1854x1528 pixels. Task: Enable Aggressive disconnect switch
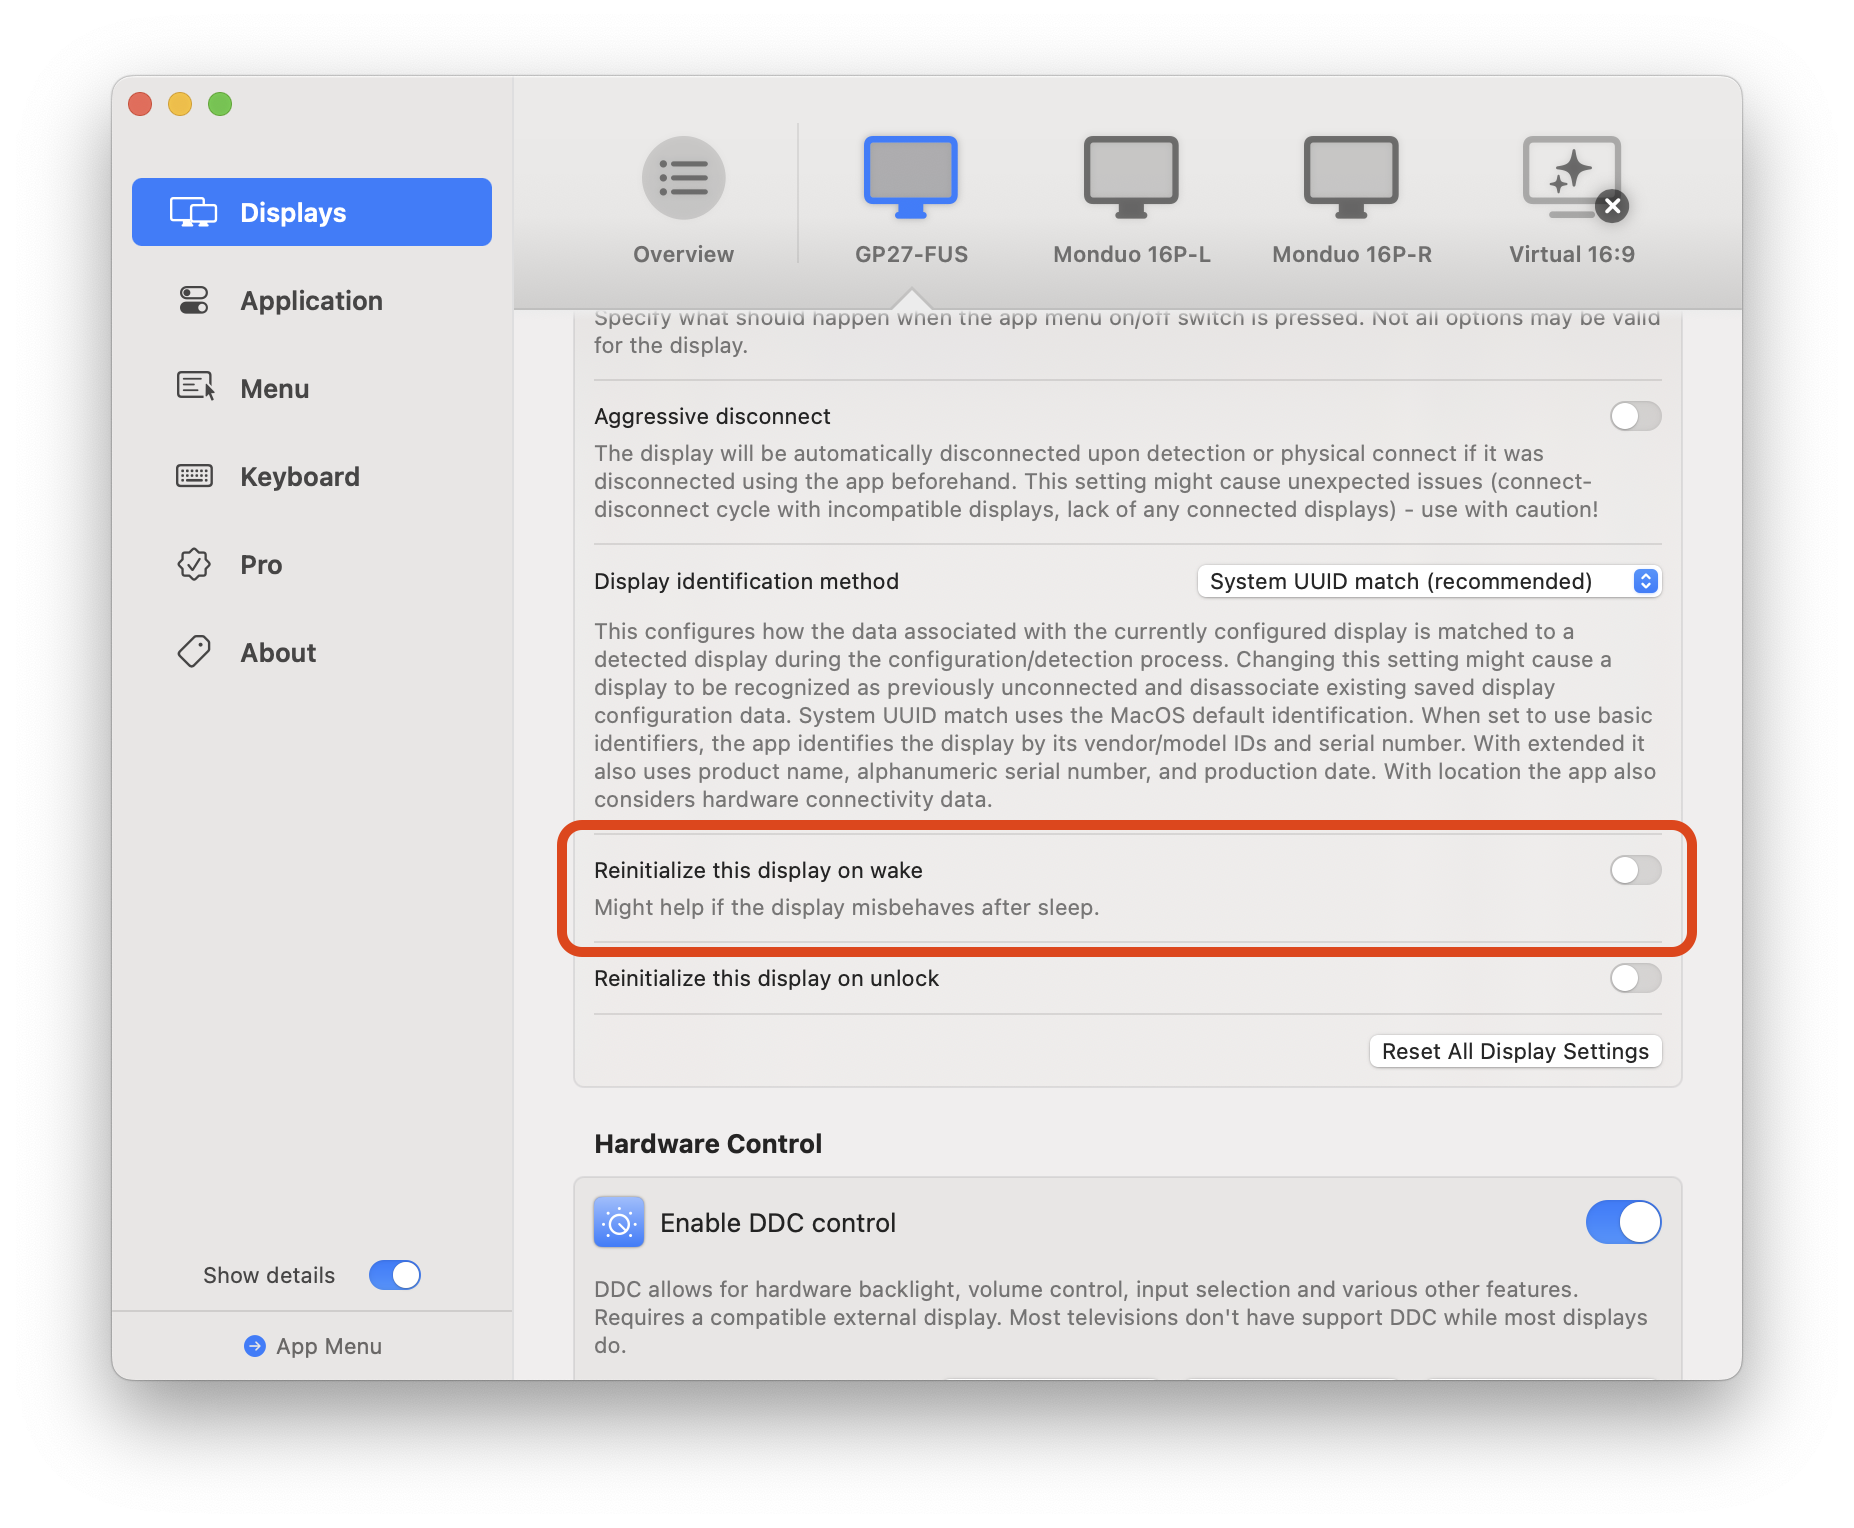point(1635,416)
